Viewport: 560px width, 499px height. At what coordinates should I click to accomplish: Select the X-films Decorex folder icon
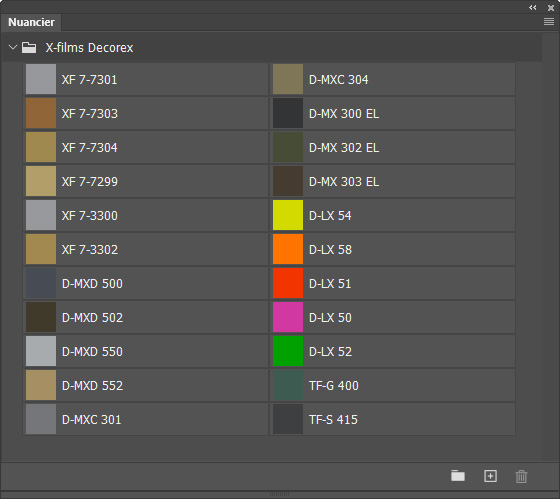pyautogui.click(x=29, y=48)
